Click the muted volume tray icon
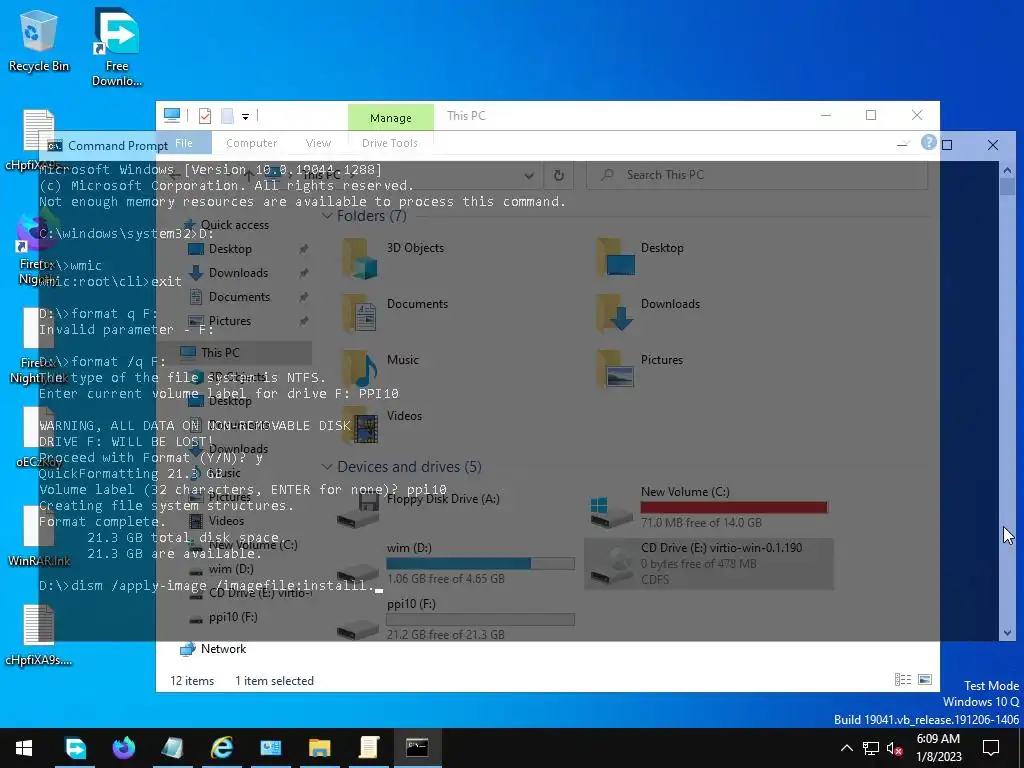This screenshot has height=768, width=1024. 895,748
